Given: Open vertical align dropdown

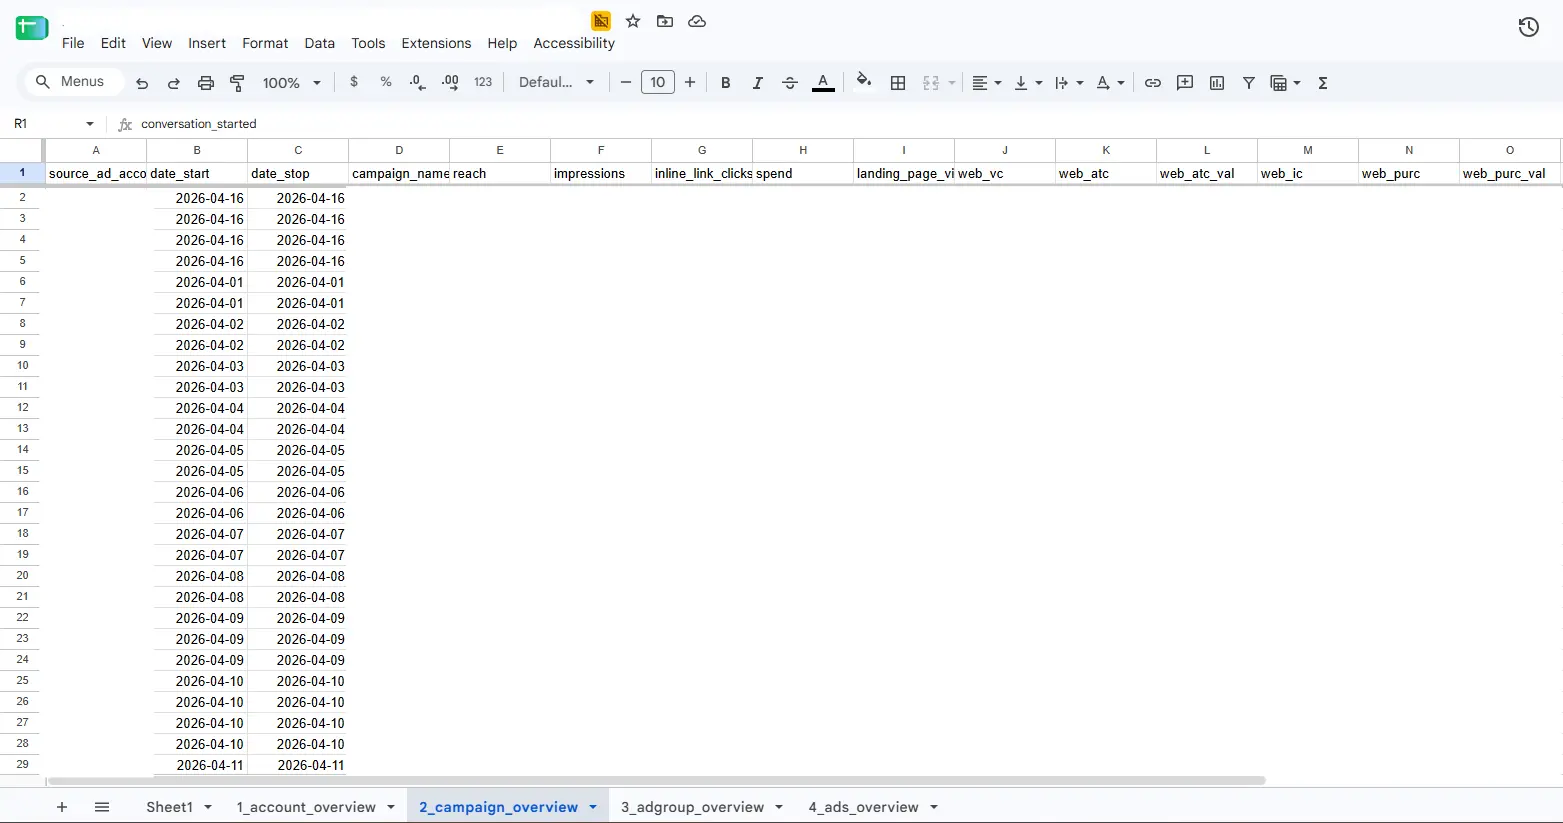Looking at the screenshot, I should (1028, 83).
